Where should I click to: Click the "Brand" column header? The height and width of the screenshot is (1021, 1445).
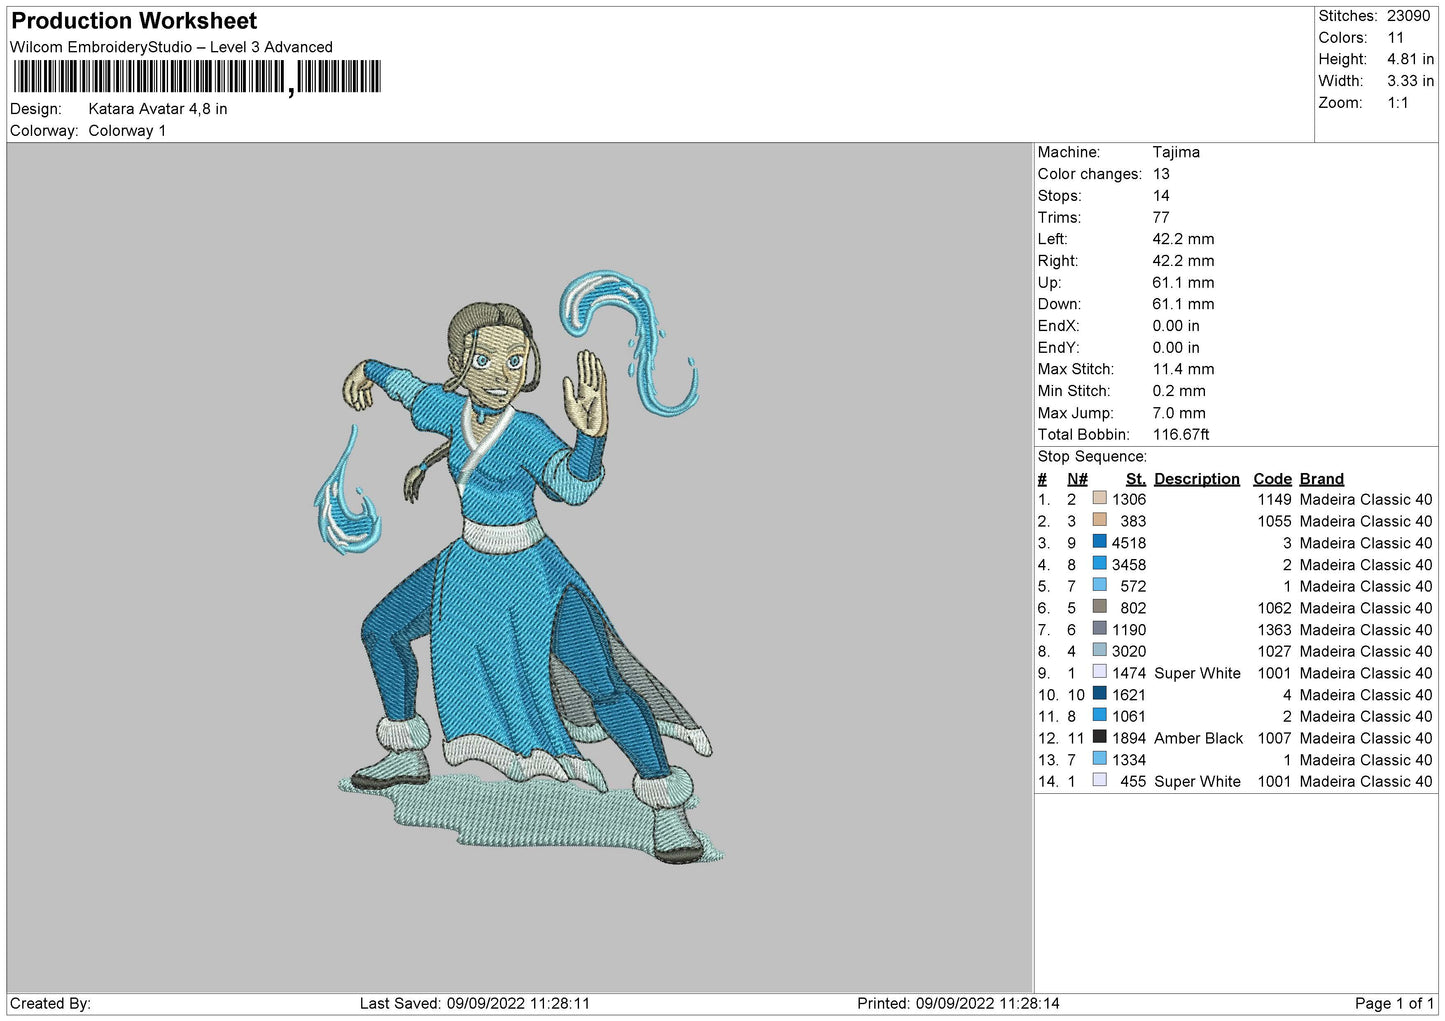[1322, 479]
